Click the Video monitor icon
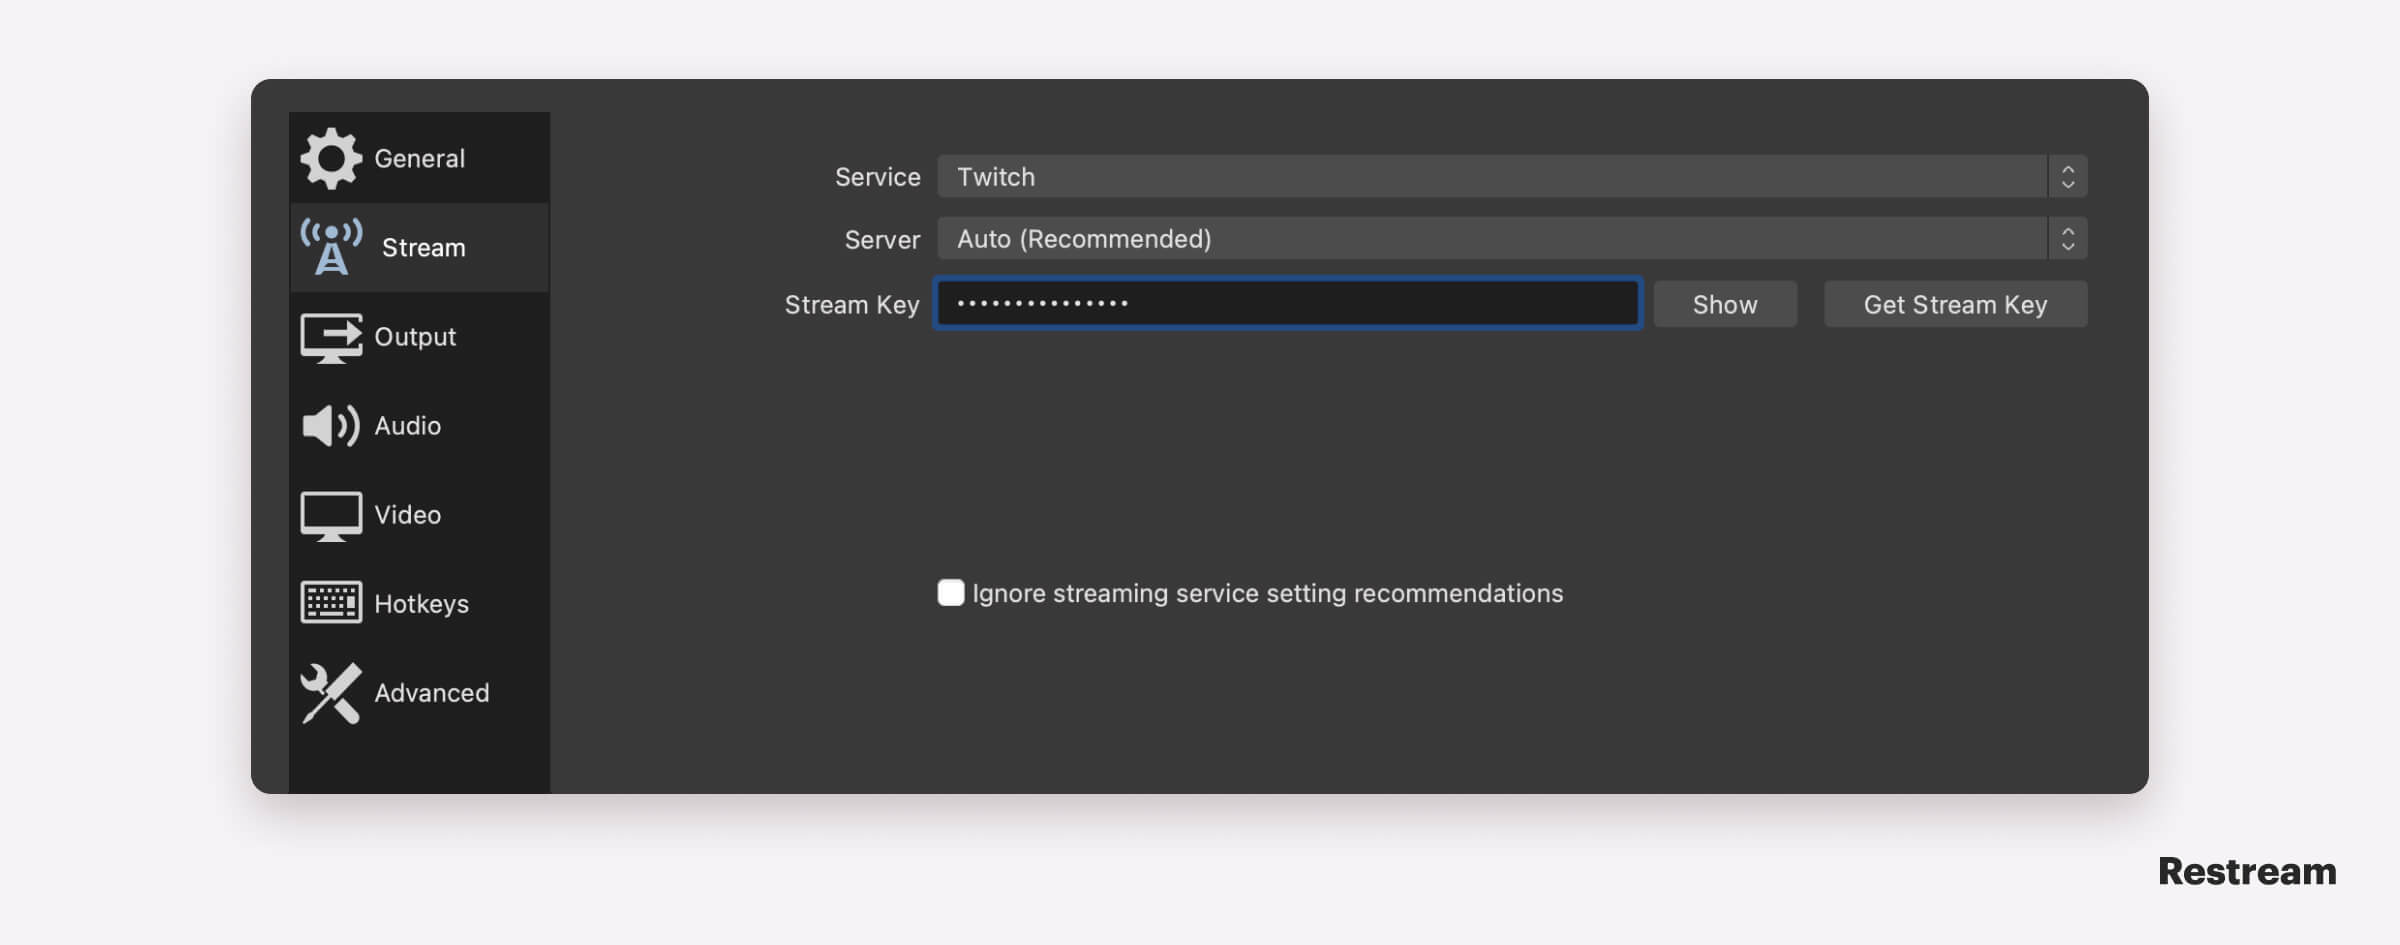 click(331, 516)
